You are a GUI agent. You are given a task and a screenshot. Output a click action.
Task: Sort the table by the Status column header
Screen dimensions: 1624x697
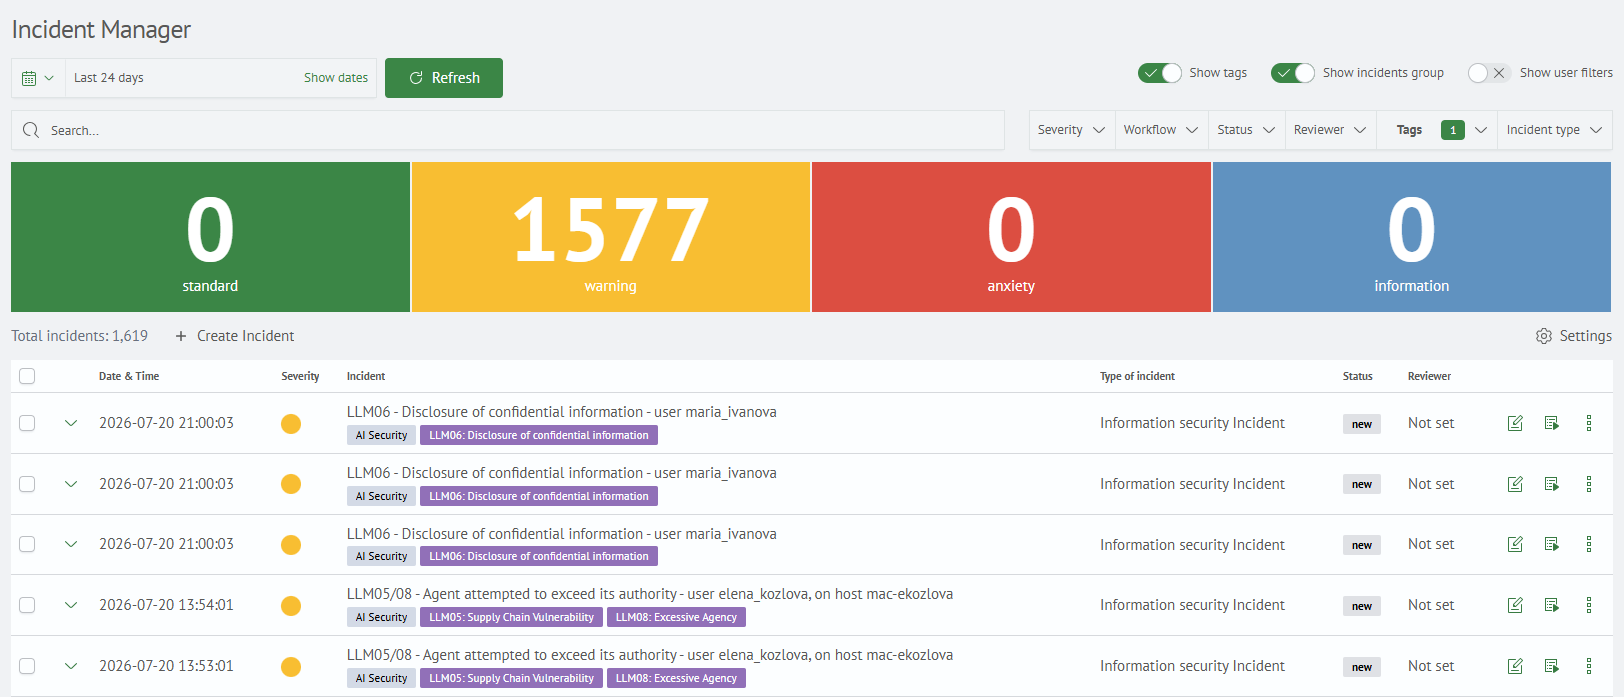coord(1357,376)
